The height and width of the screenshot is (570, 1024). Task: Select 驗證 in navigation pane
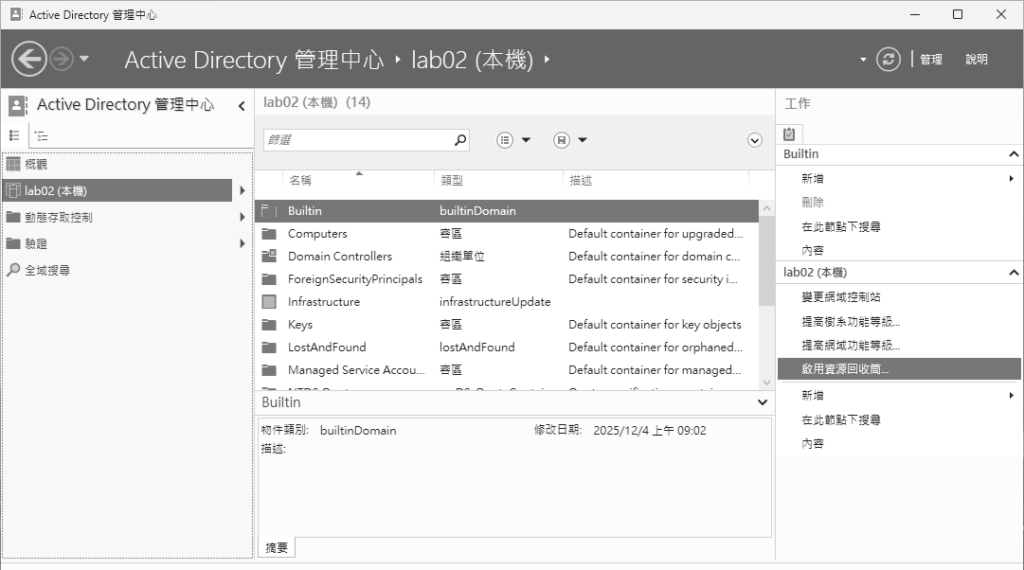click(36, 244)
